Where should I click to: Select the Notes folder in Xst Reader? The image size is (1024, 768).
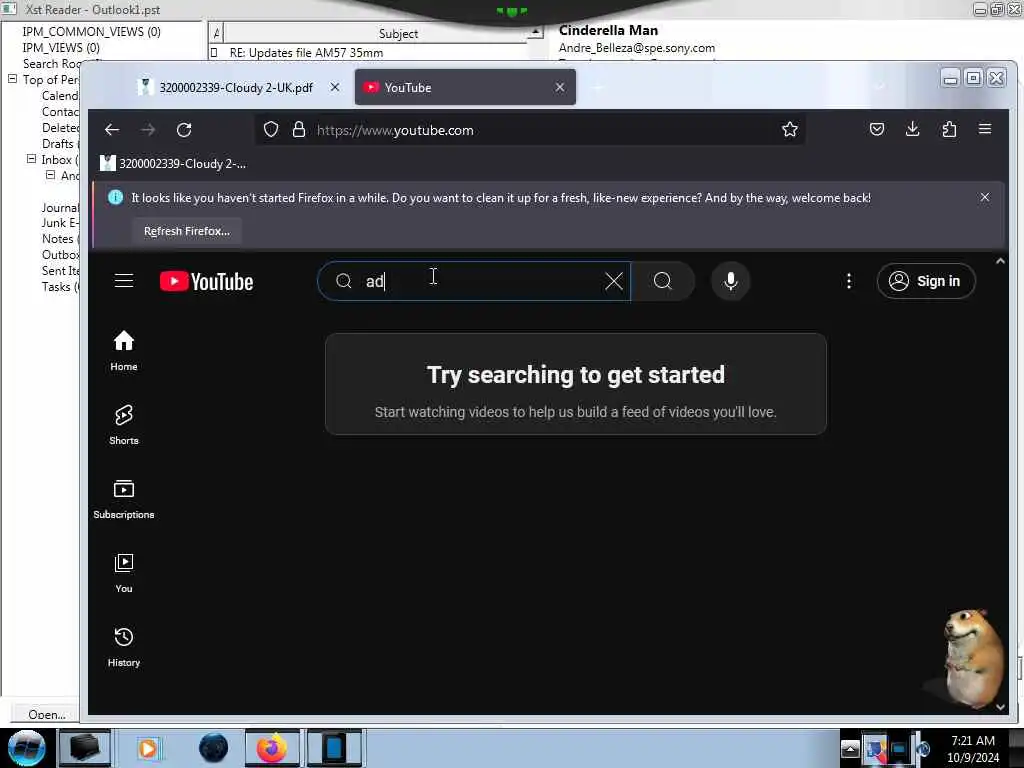coord(59,239)
